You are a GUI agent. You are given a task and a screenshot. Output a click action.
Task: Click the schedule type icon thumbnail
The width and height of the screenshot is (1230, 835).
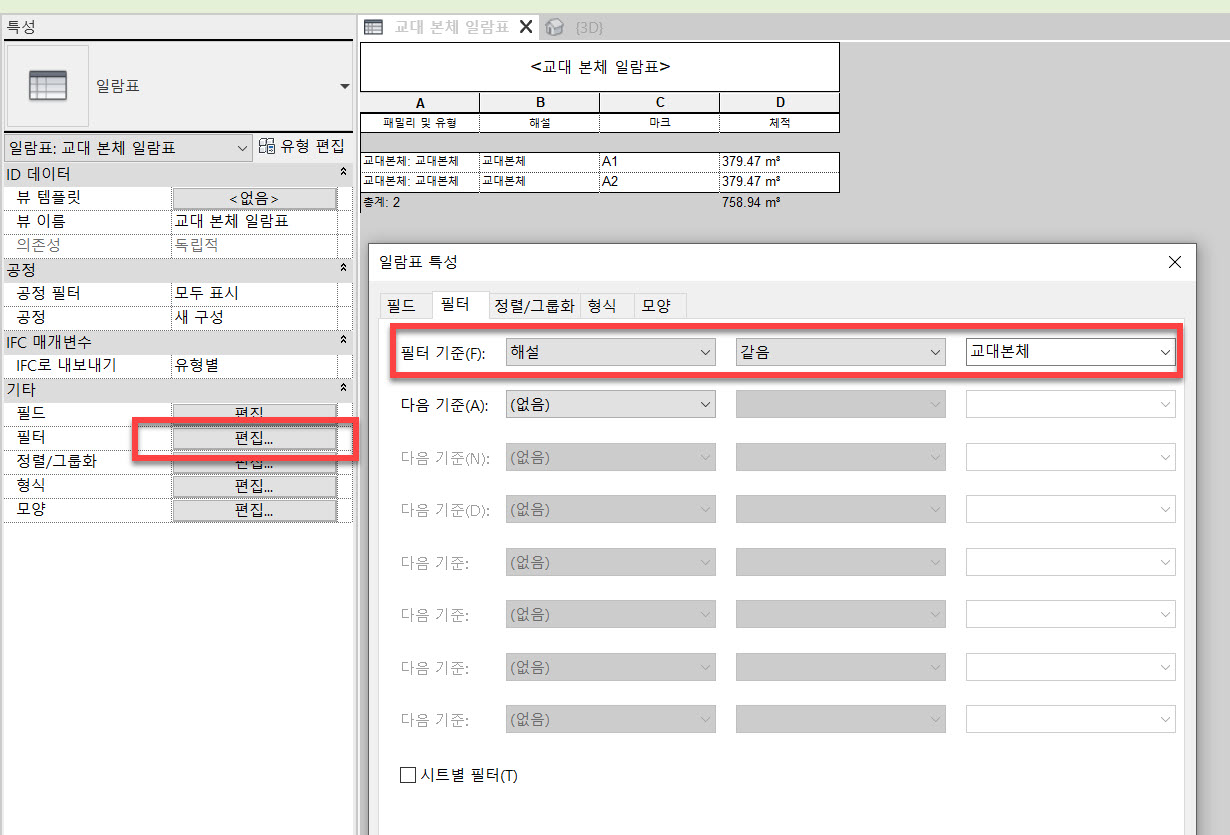pyautogui.click(x=47, y=86)
